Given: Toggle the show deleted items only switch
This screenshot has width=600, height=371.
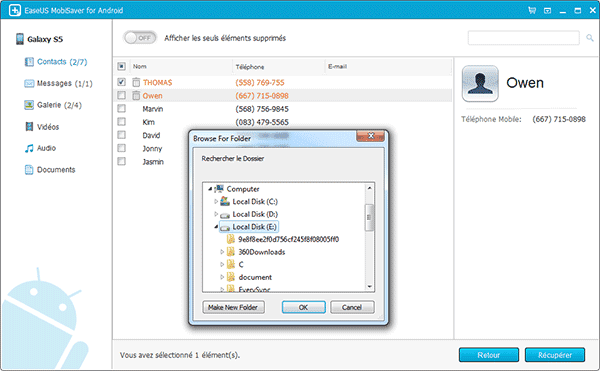Looking at the screenshot, I should [x=140, y=38].
